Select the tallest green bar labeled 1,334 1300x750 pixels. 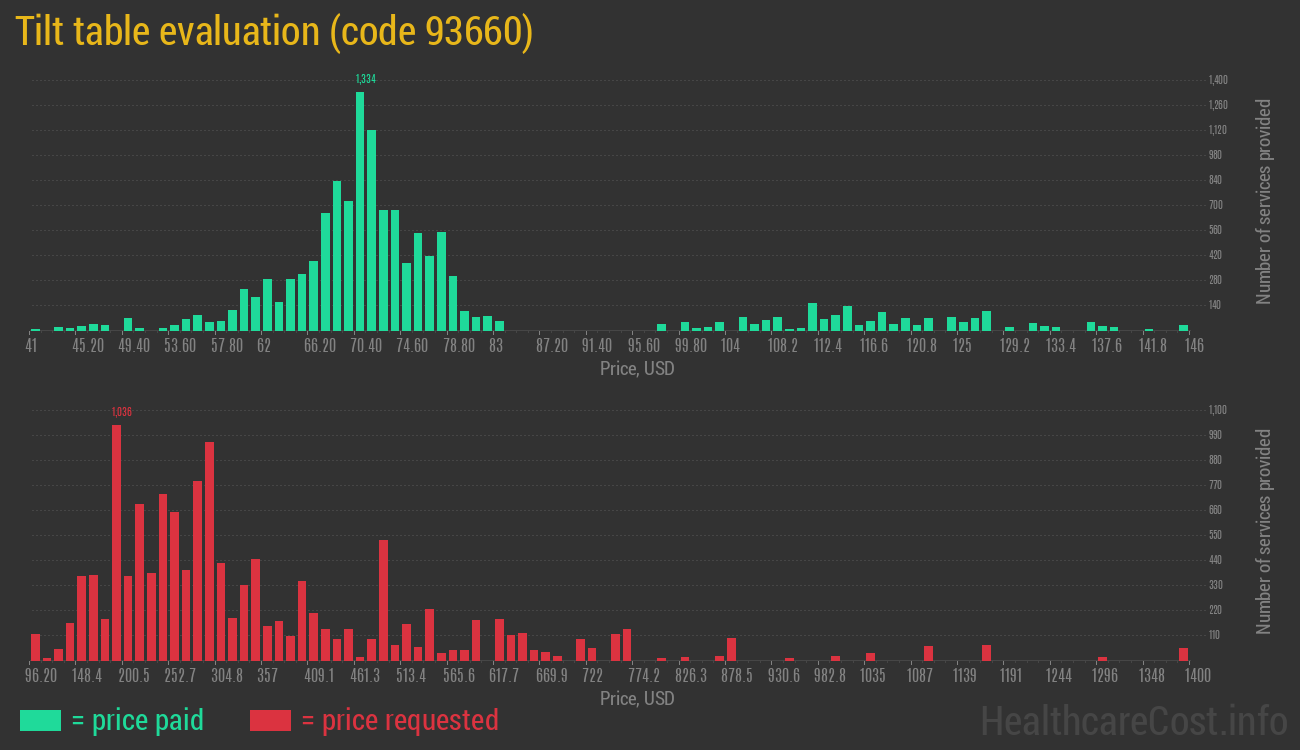(x=360, y=211)
